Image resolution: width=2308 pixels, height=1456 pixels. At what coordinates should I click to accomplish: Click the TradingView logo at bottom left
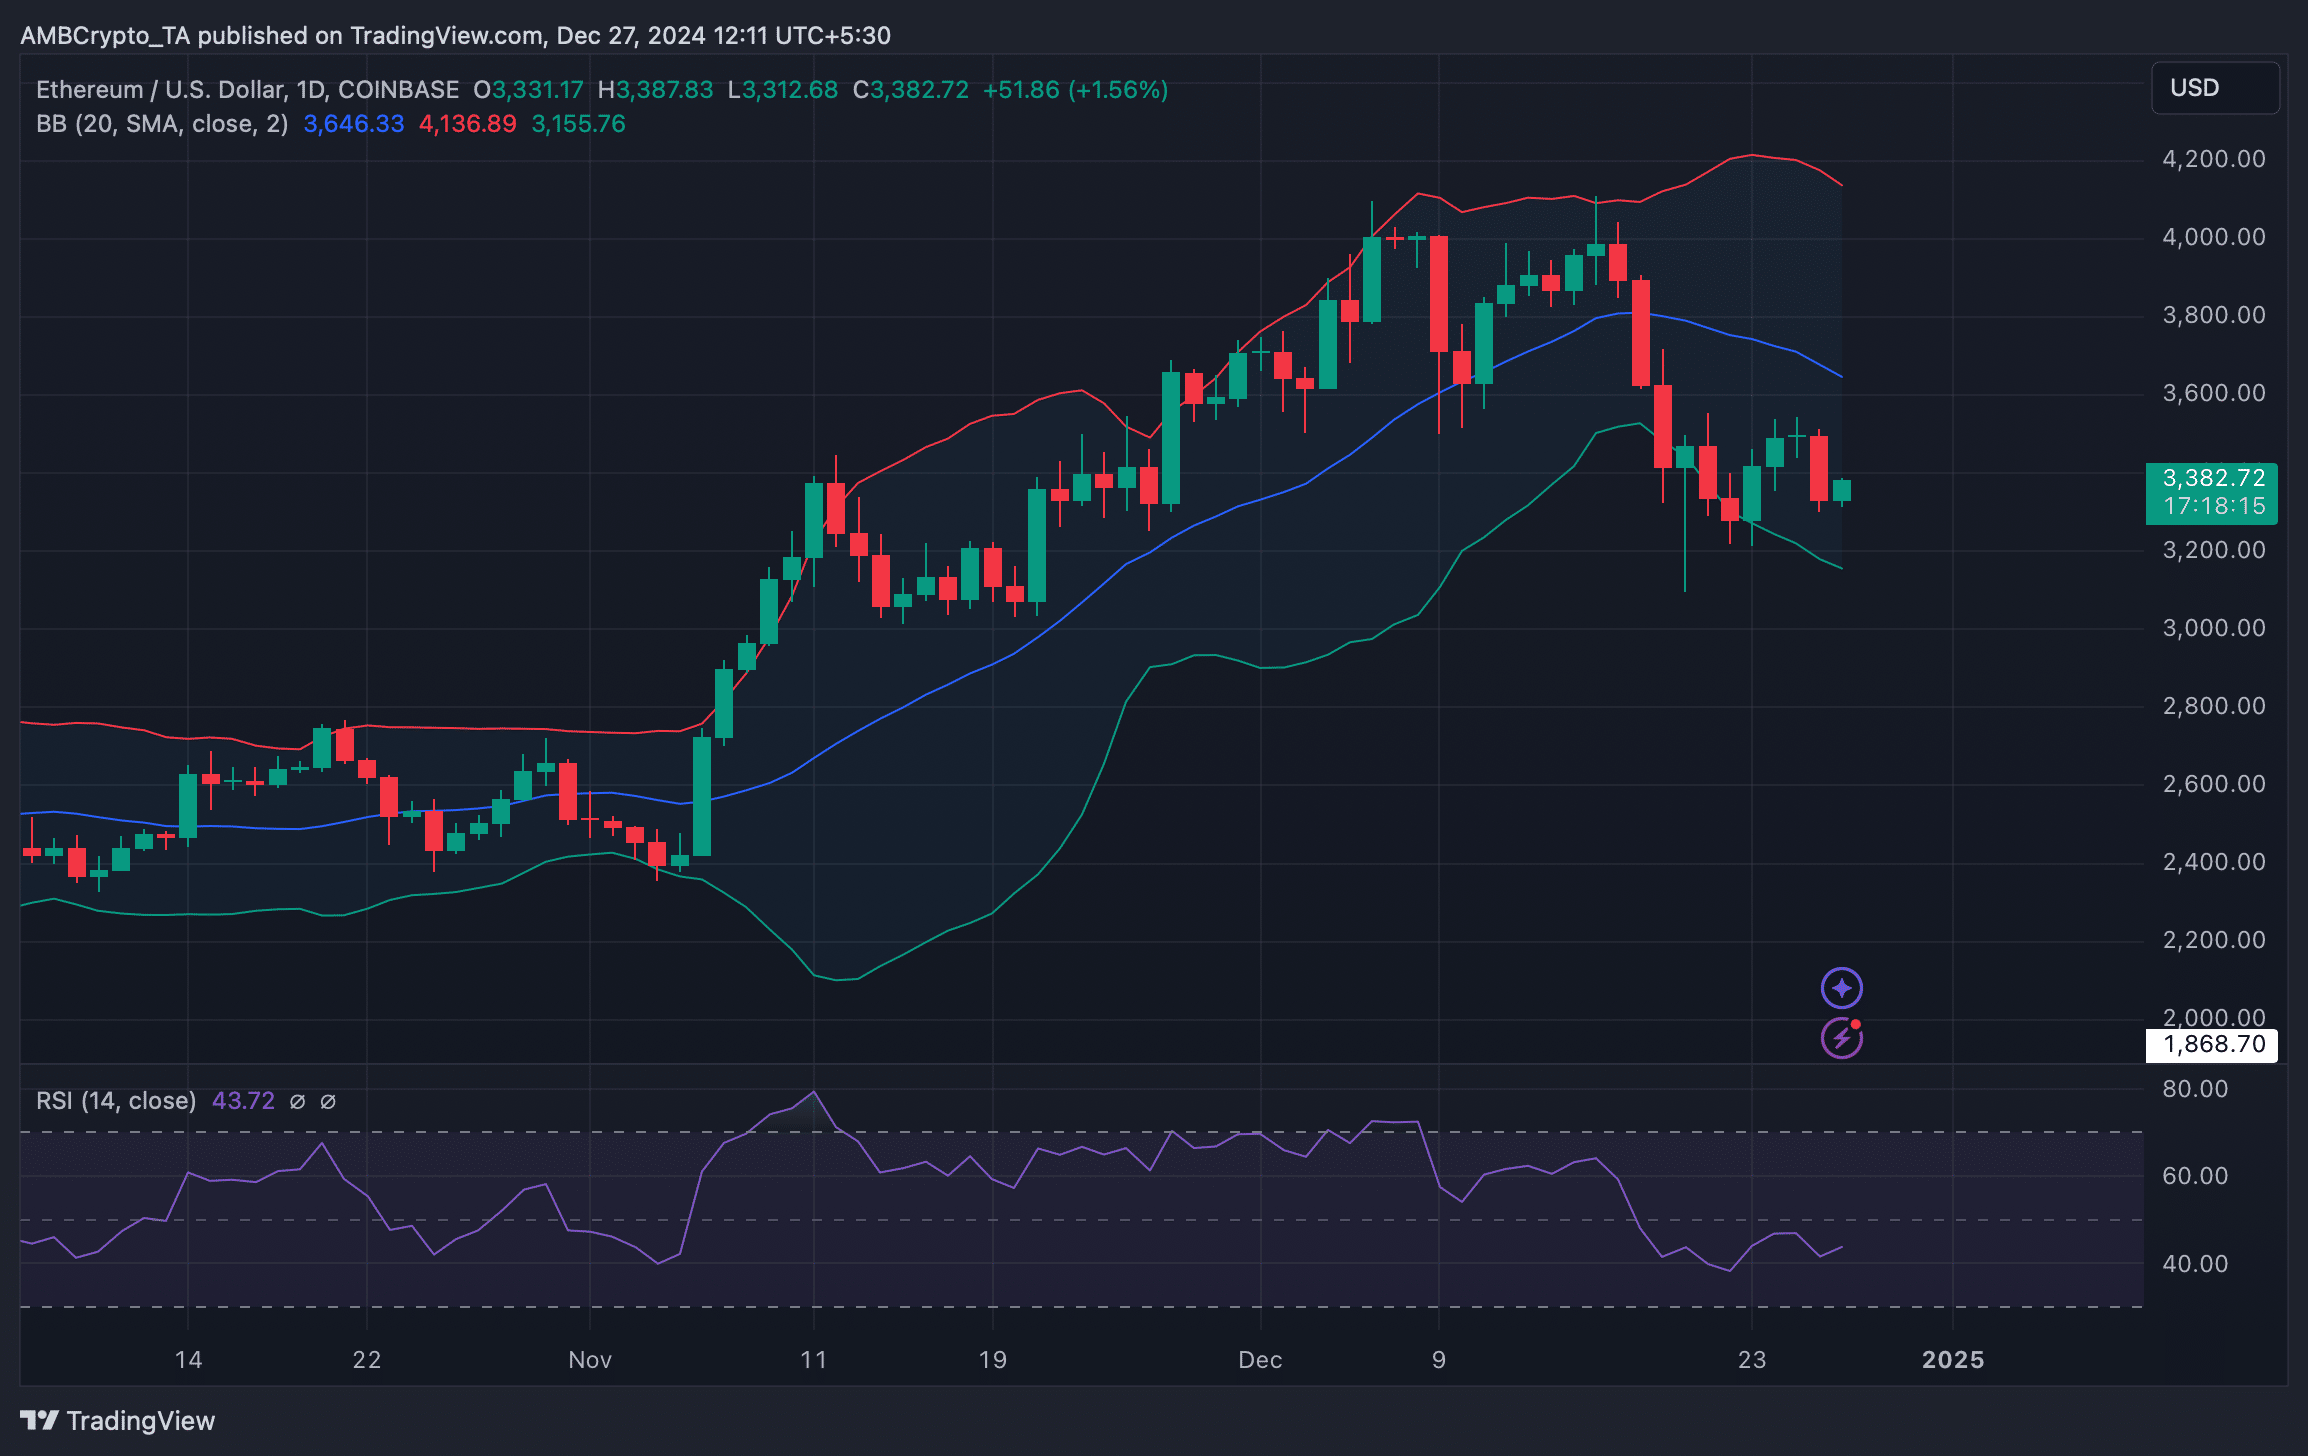click(40, 1420)
